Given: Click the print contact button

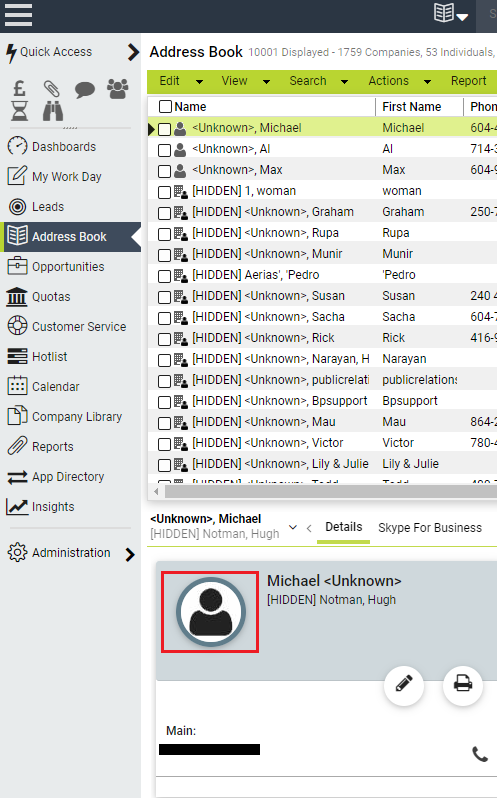Looking at the screenshot, I should [x=462, y=685].
